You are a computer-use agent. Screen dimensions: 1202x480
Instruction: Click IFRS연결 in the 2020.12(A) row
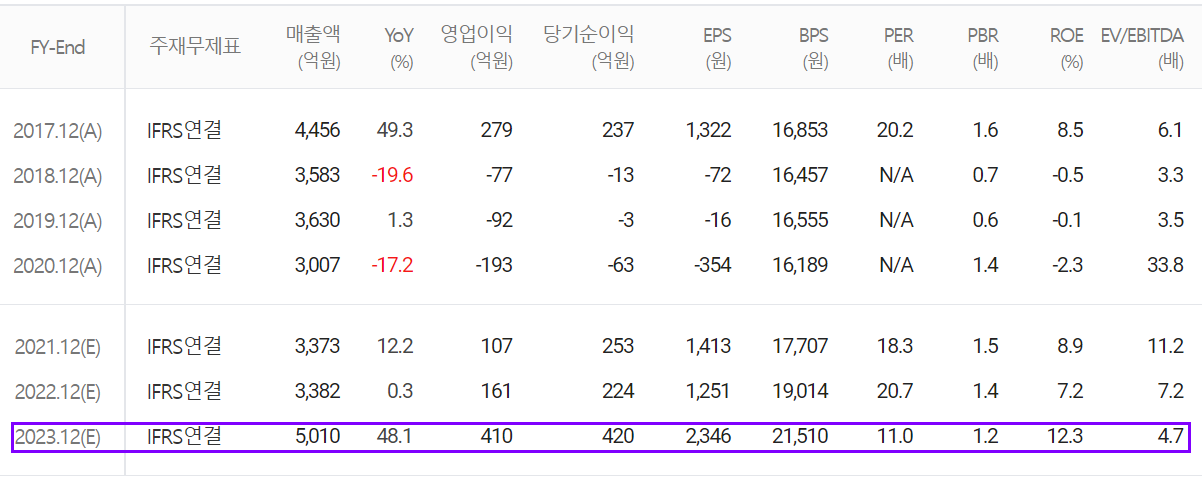tap(185, 264)
